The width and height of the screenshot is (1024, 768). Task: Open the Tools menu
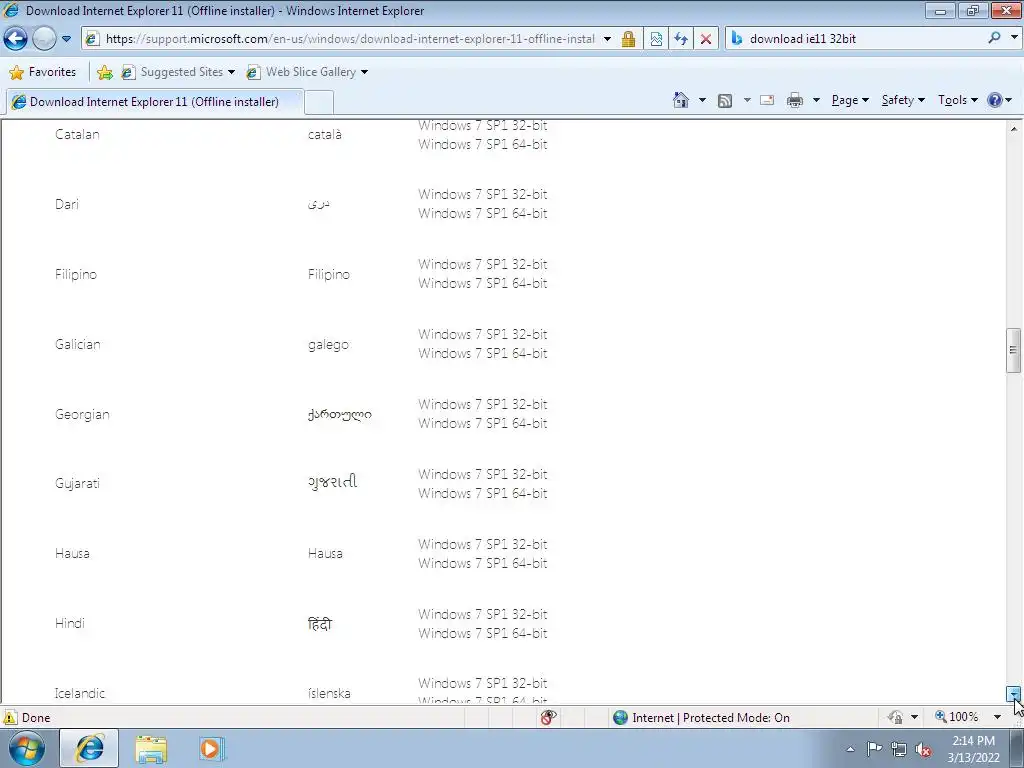(x=957, y=100)
